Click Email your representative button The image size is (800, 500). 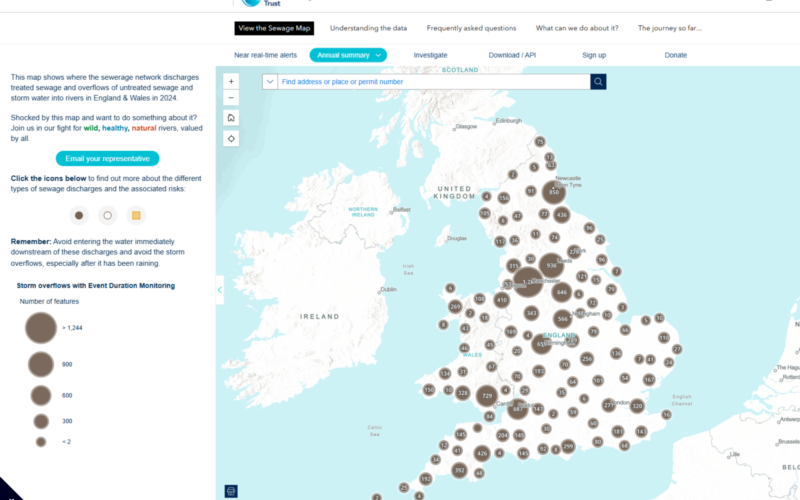[x=108, y=159]
